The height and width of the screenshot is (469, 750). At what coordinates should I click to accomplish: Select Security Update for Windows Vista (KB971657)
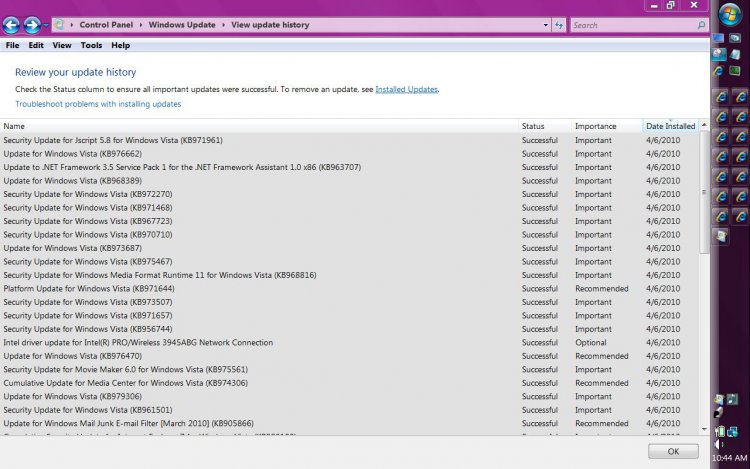tap(350, 316)
